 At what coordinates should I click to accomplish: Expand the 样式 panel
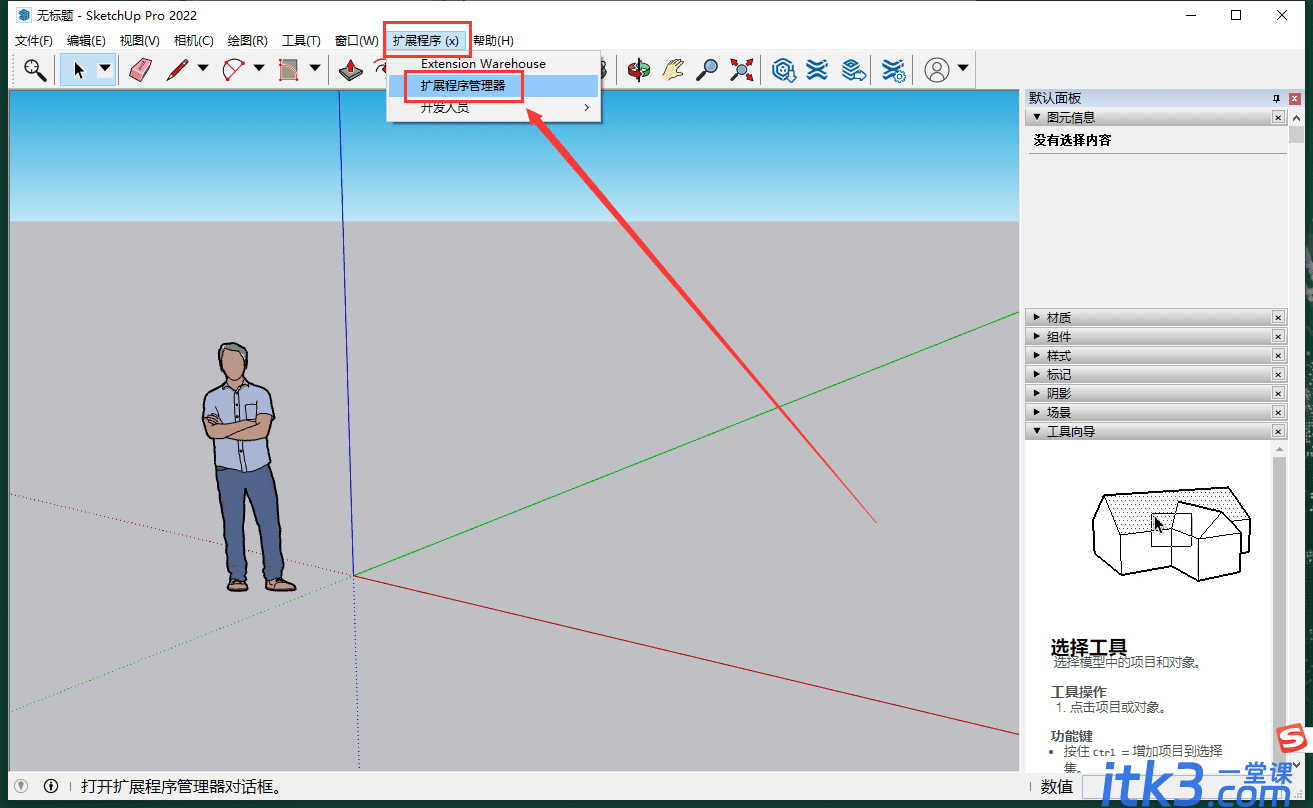(x=1037, y=355)
